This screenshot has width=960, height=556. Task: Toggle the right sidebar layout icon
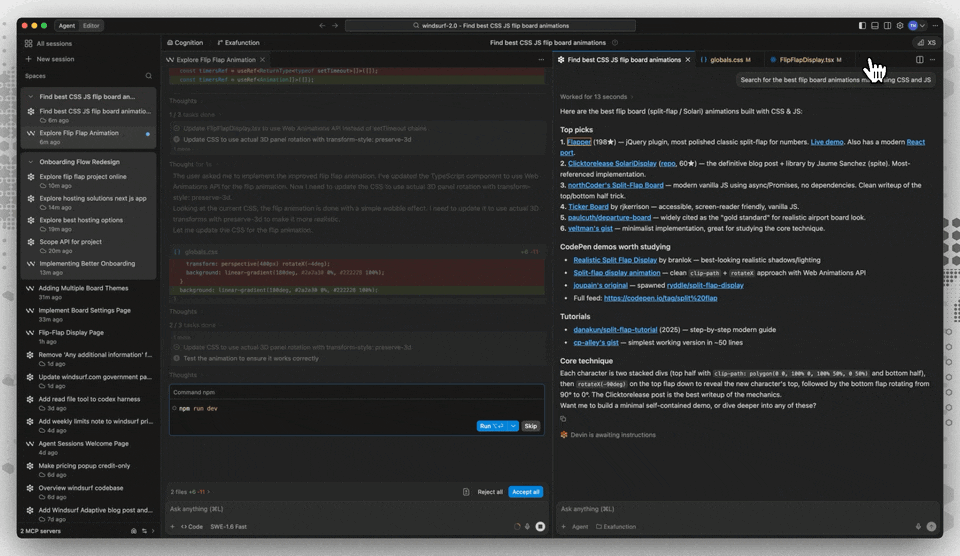887,26
